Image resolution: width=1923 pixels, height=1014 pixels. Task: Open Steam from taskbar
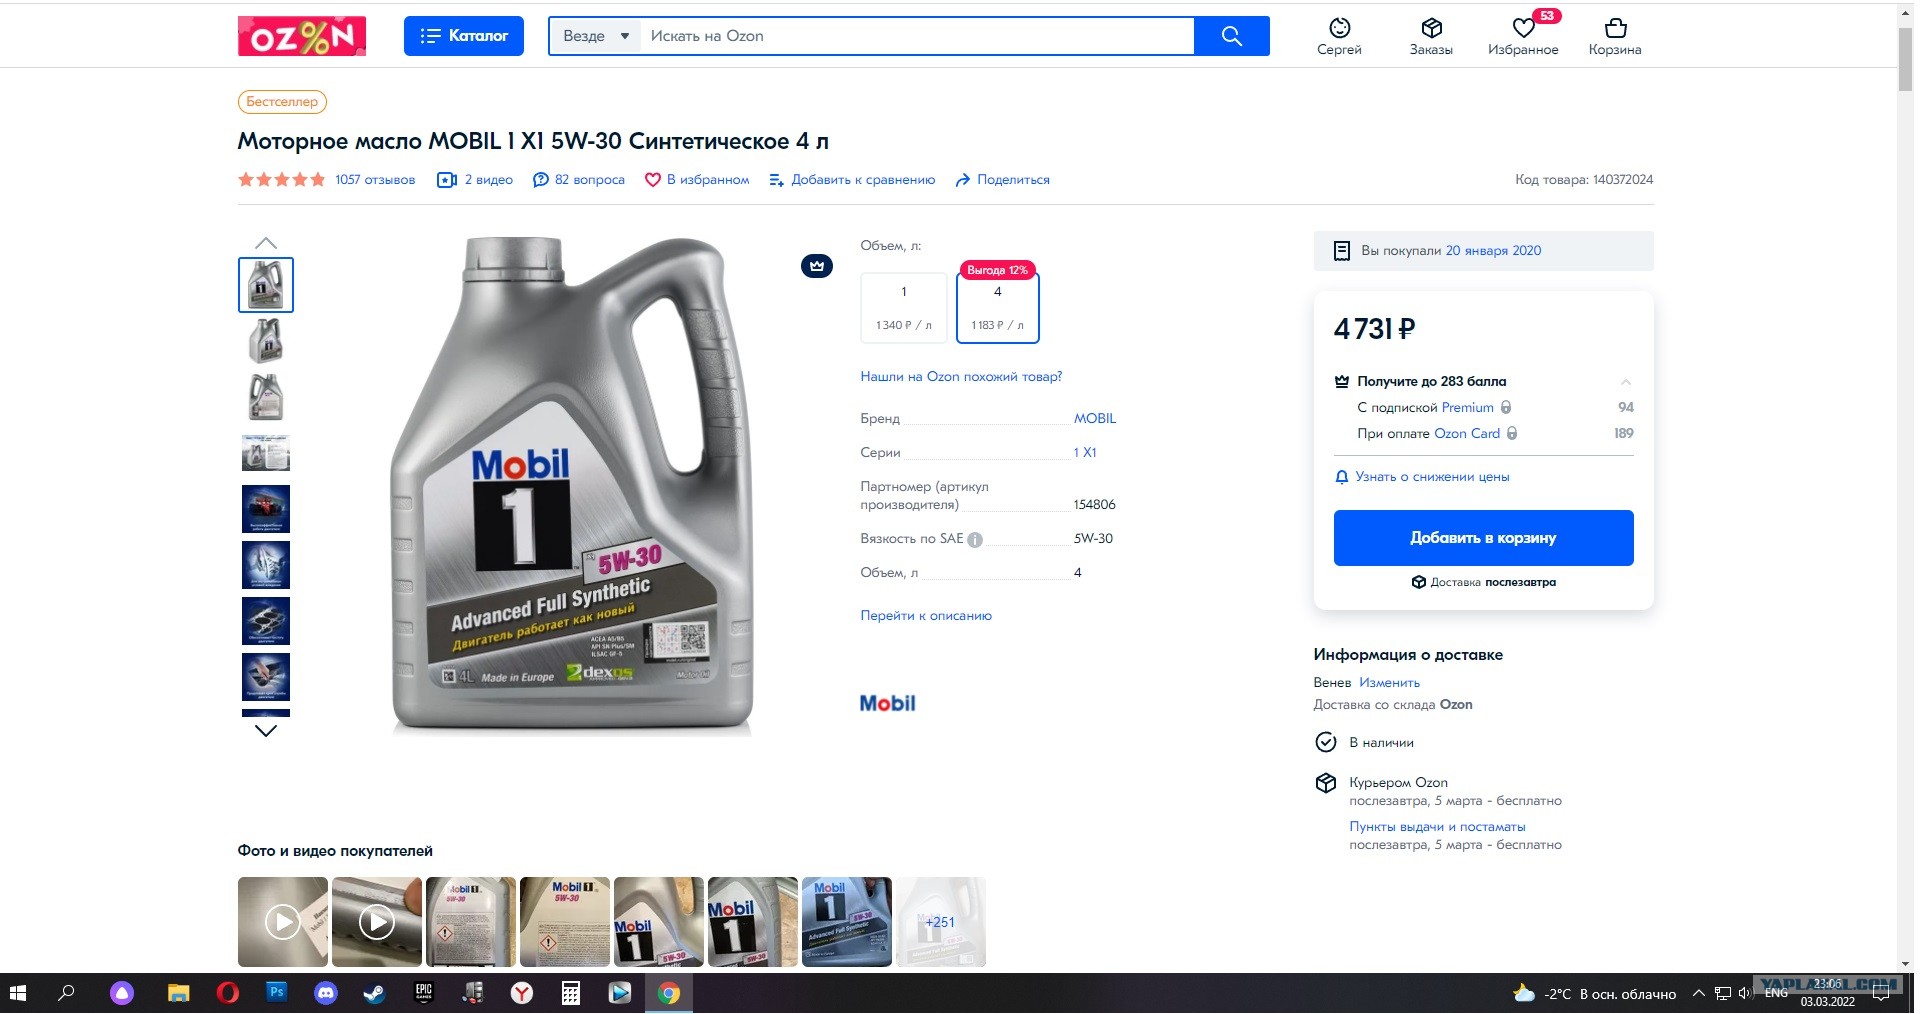[374, 994]
